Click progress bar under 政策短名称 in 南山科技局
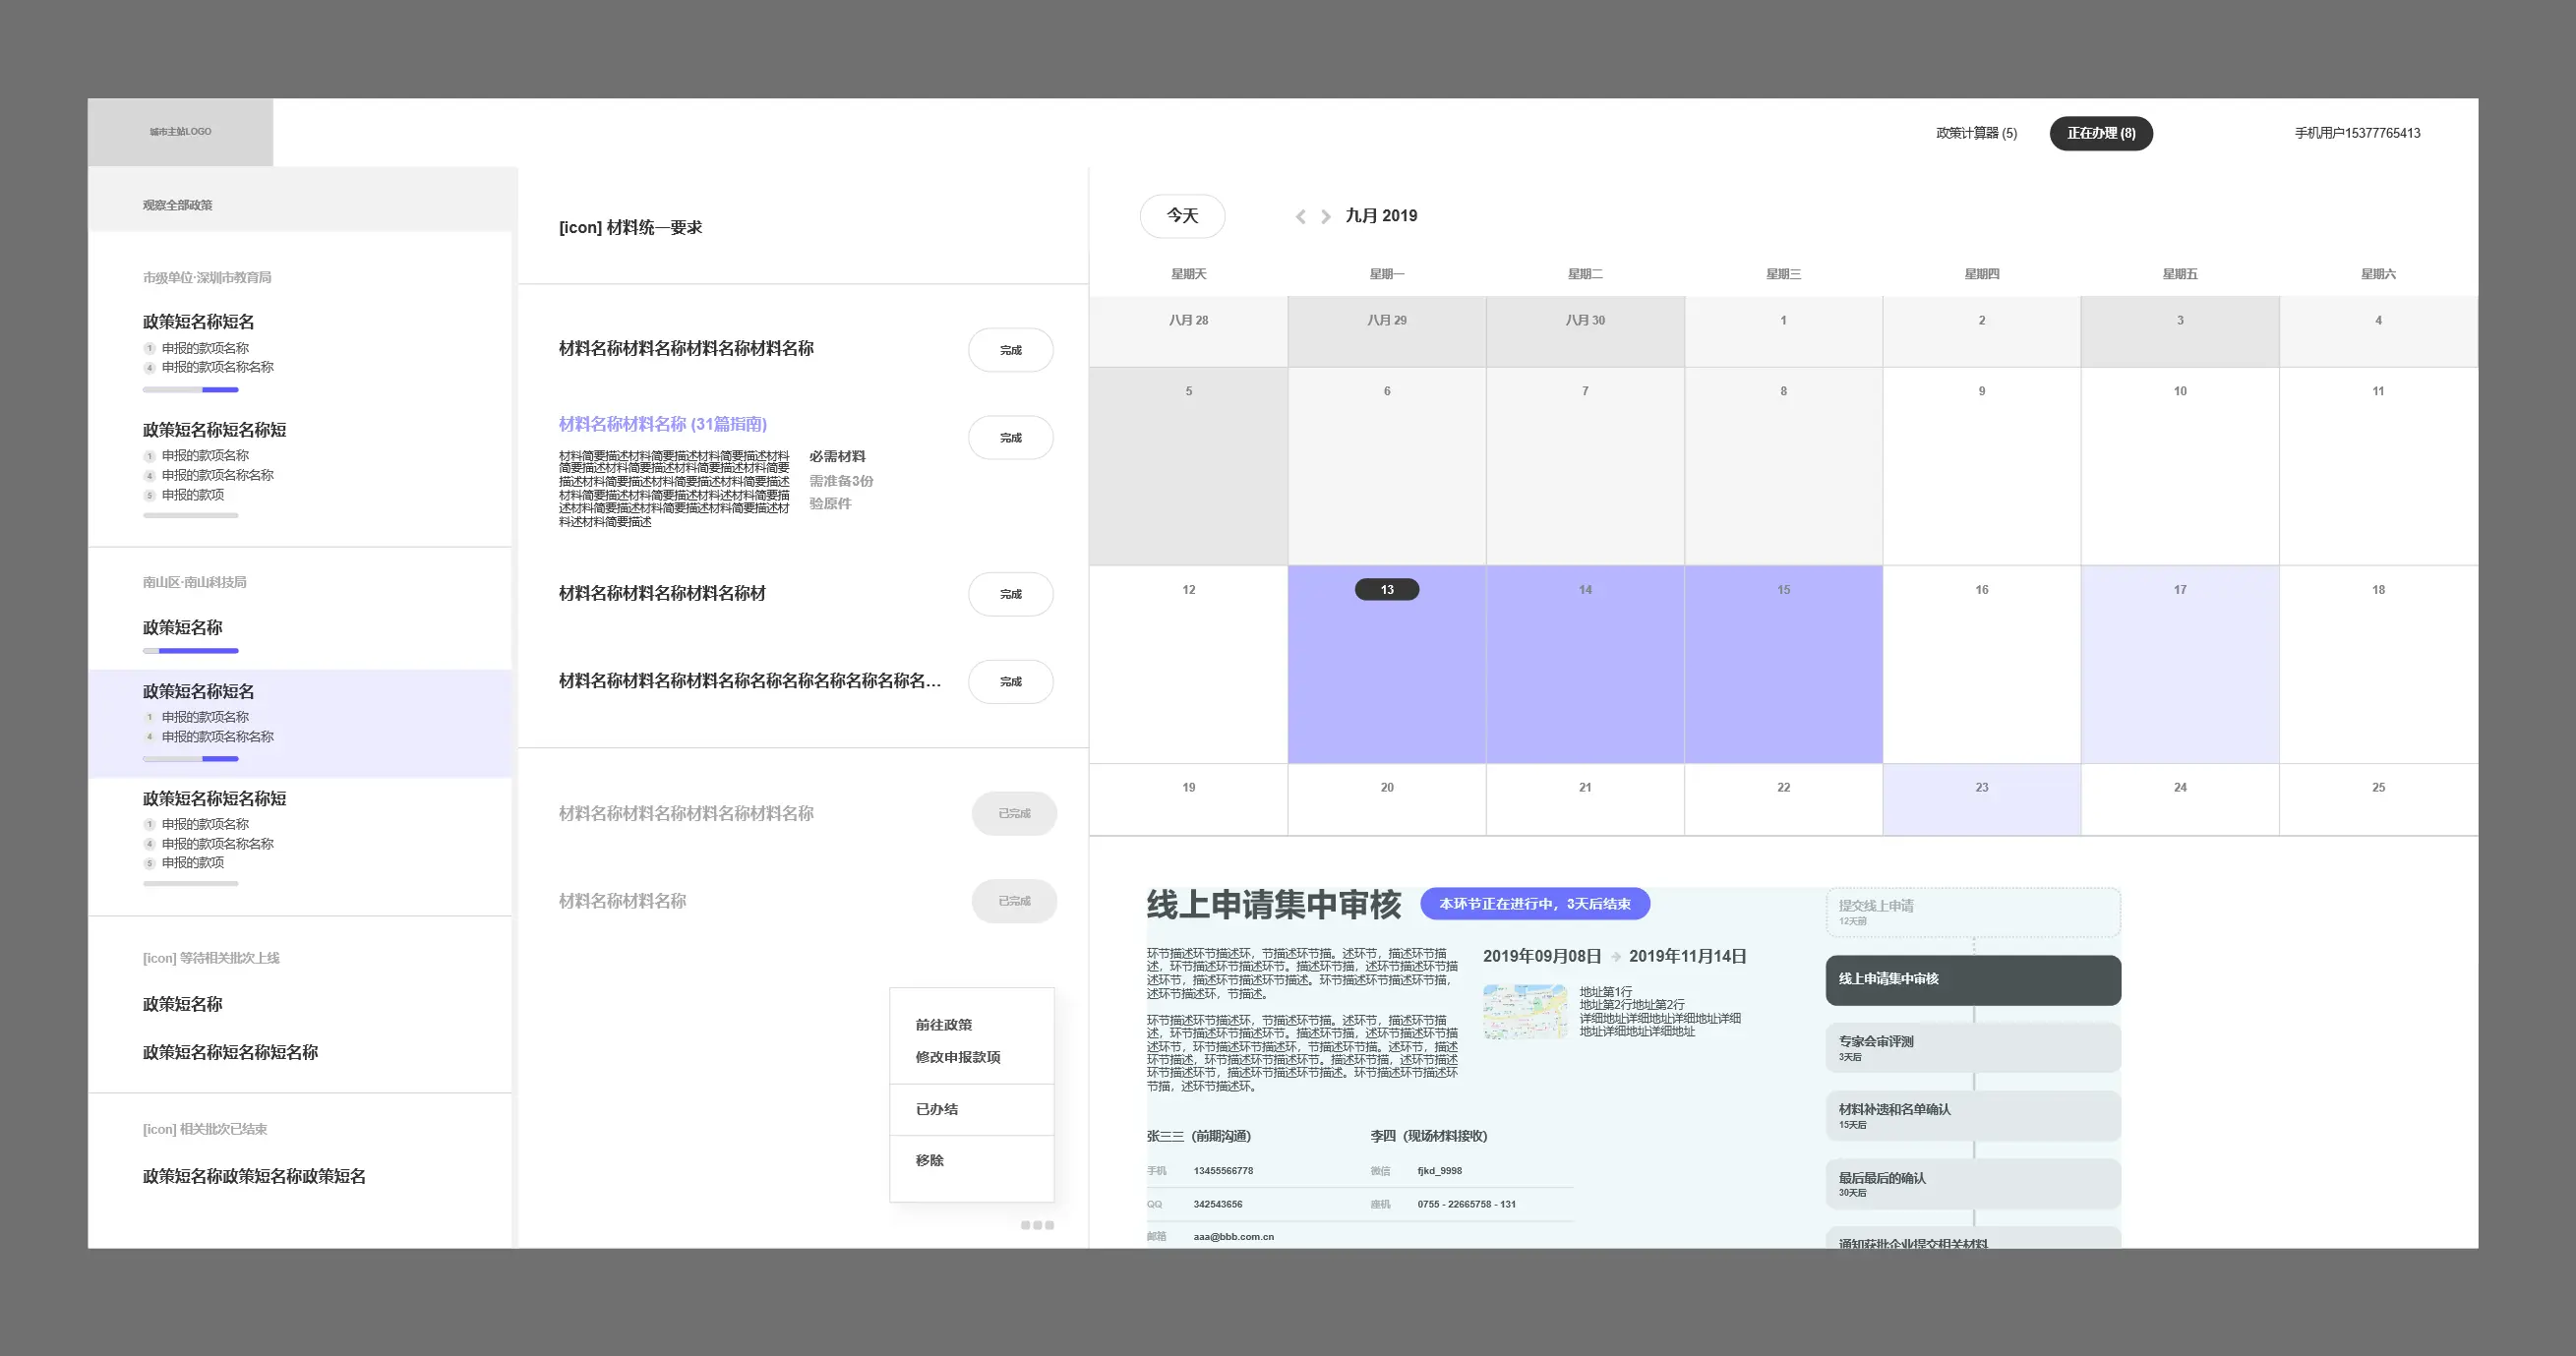This screenshot has height=1356, width=2576. [x=190, y=651]
